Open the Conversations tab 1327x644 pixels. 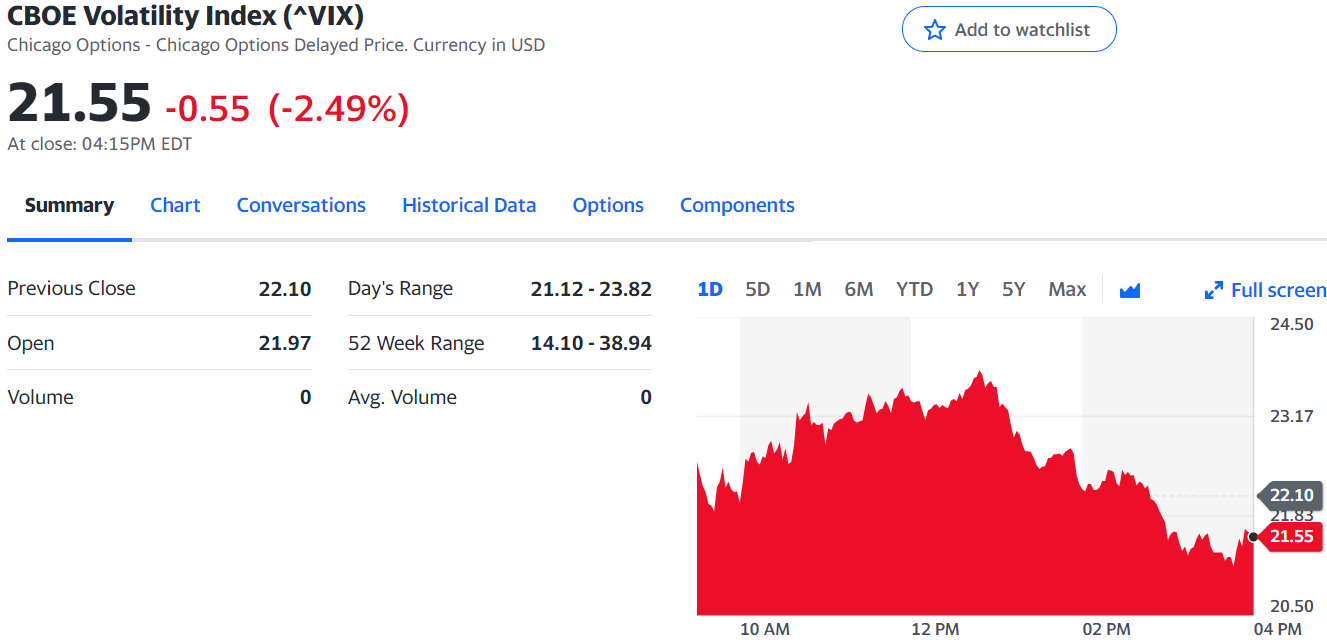(301, 205)
